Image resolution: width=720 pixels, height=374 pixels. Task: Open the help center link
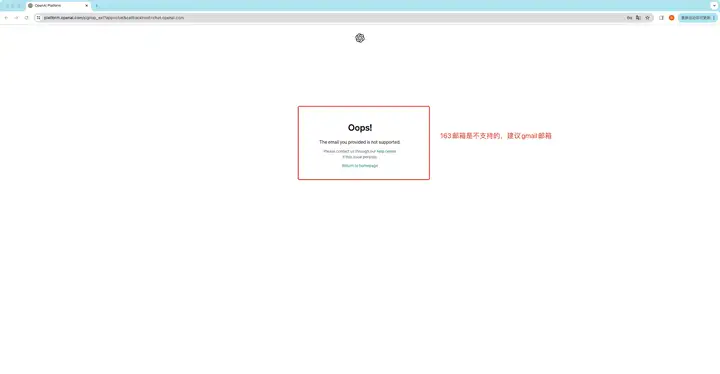pyautogui.click(x=386, y=151)
